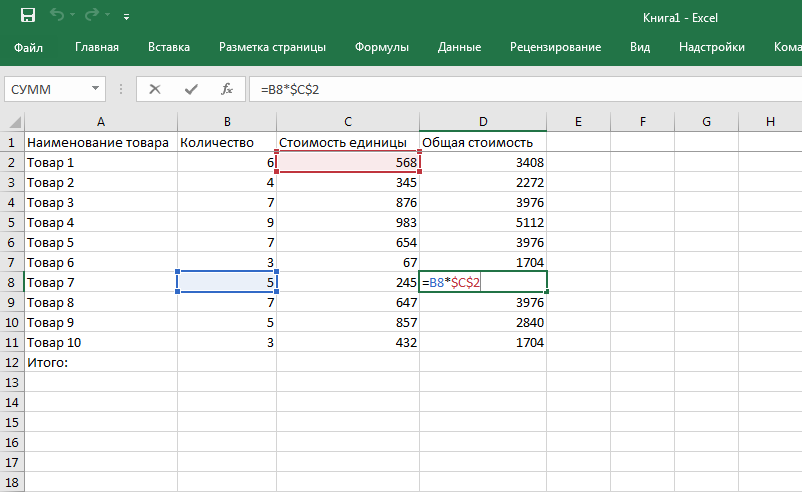802x492 pixels.
Task: Click inside the formula bar text
Action: pos(290,90)
